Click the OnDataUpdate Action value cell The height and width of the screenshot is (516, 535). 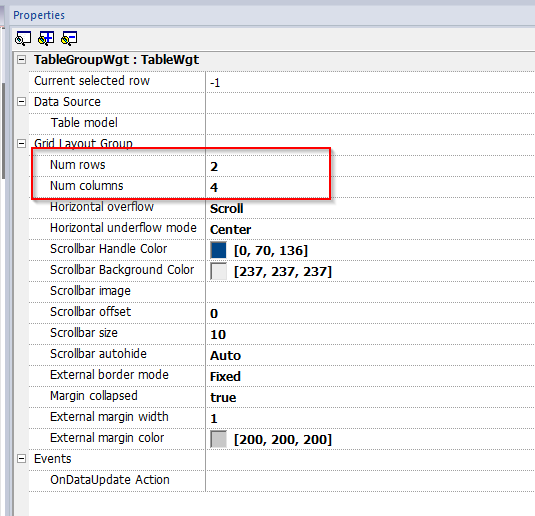[x=370, y=481]
